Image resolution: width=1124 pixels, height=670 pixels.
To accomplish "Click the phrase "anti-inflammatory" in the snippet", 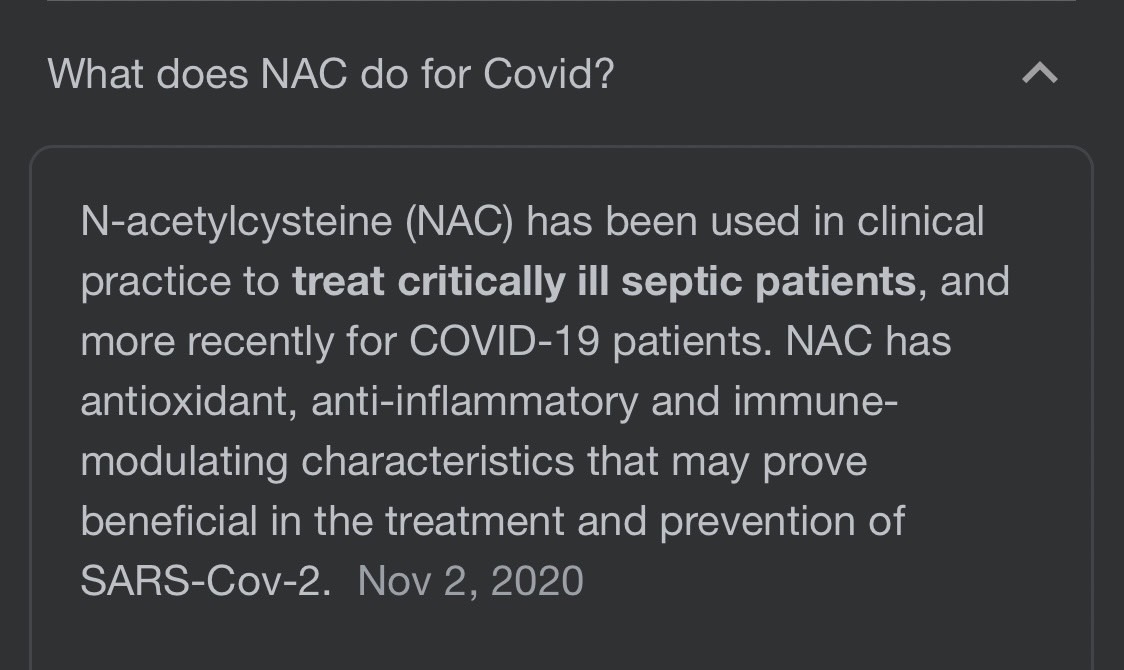I will point(475,401).
